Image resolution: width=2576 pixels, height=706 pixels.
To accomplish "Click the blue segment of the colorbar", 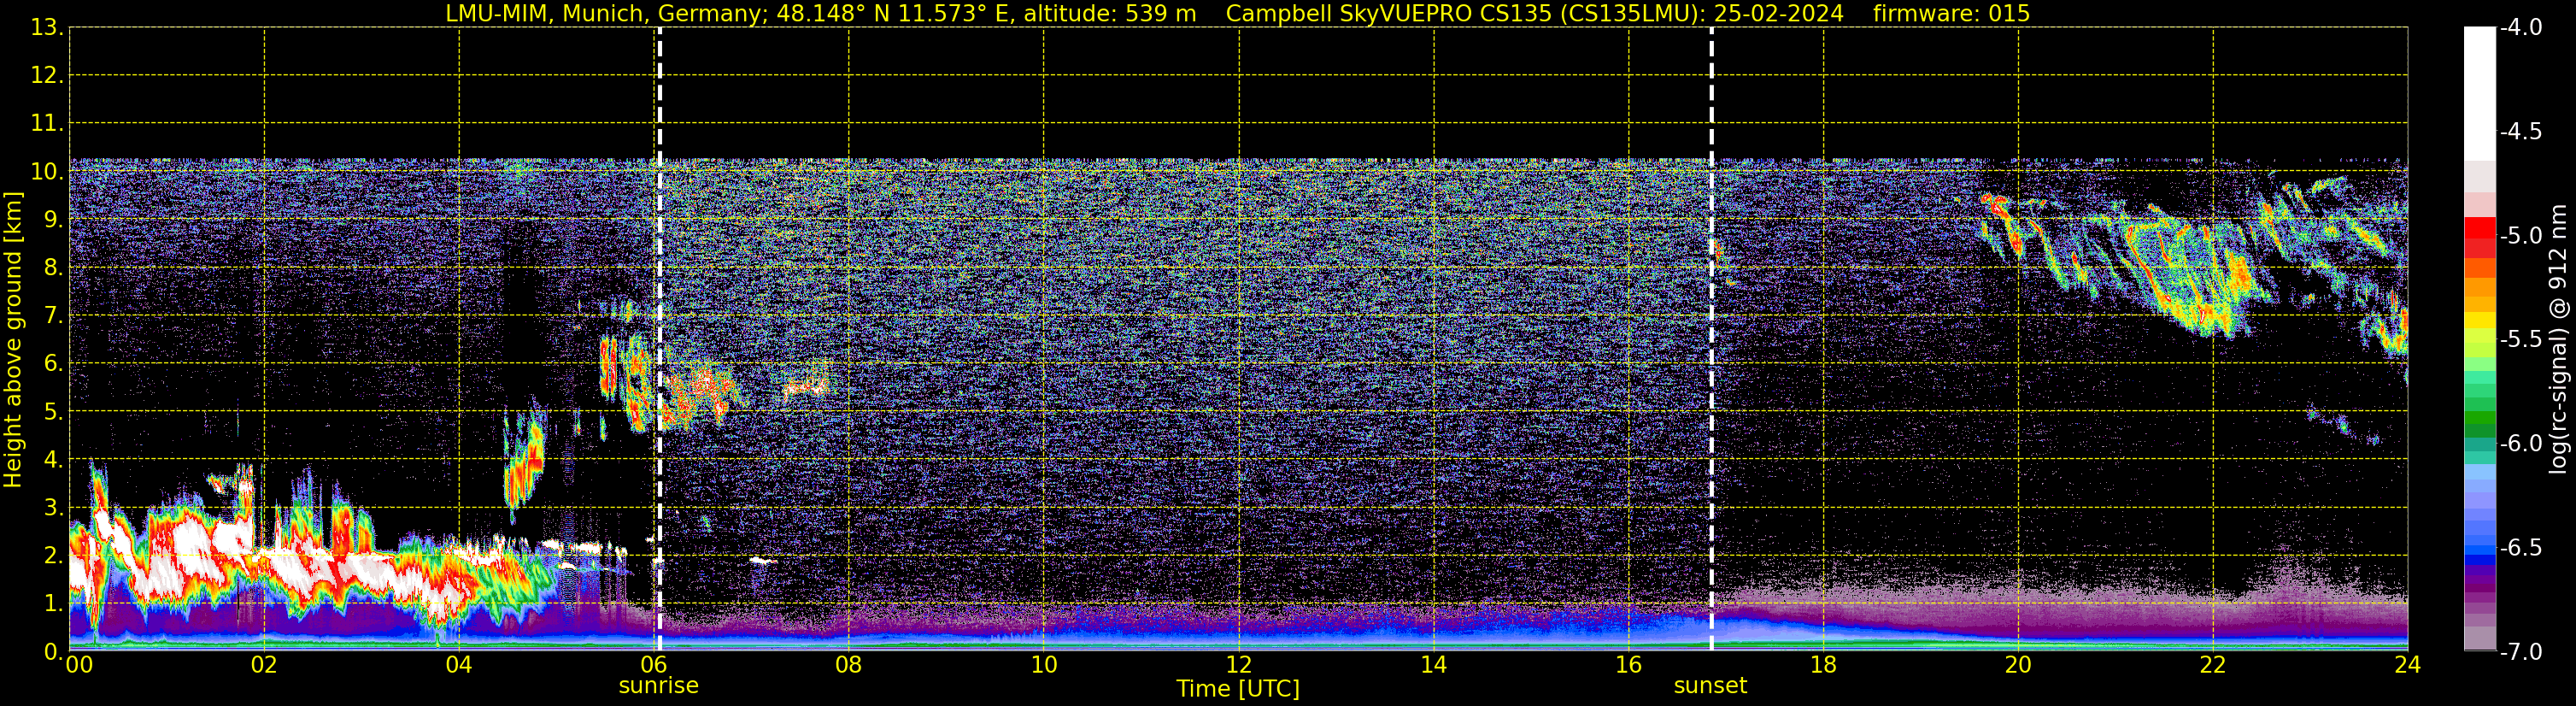I will pos(2480,548).
